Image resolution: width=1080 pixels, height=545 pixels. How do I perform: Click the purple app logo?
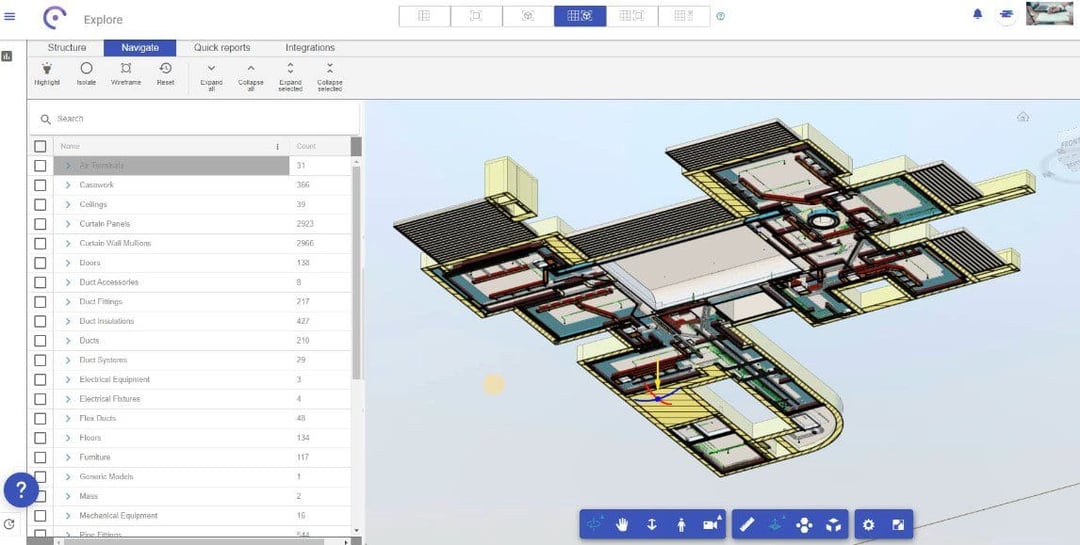pyautogui.click(x=54, y=18)
